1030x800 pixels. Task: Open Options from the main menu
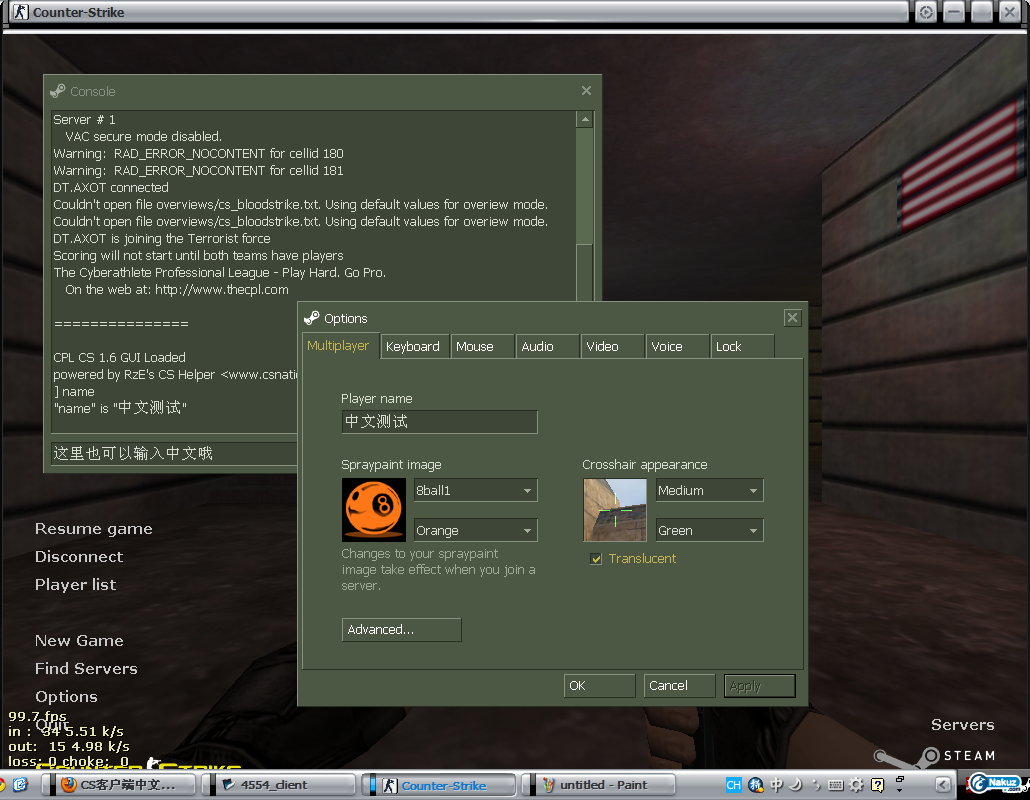(x=66, y=697)
